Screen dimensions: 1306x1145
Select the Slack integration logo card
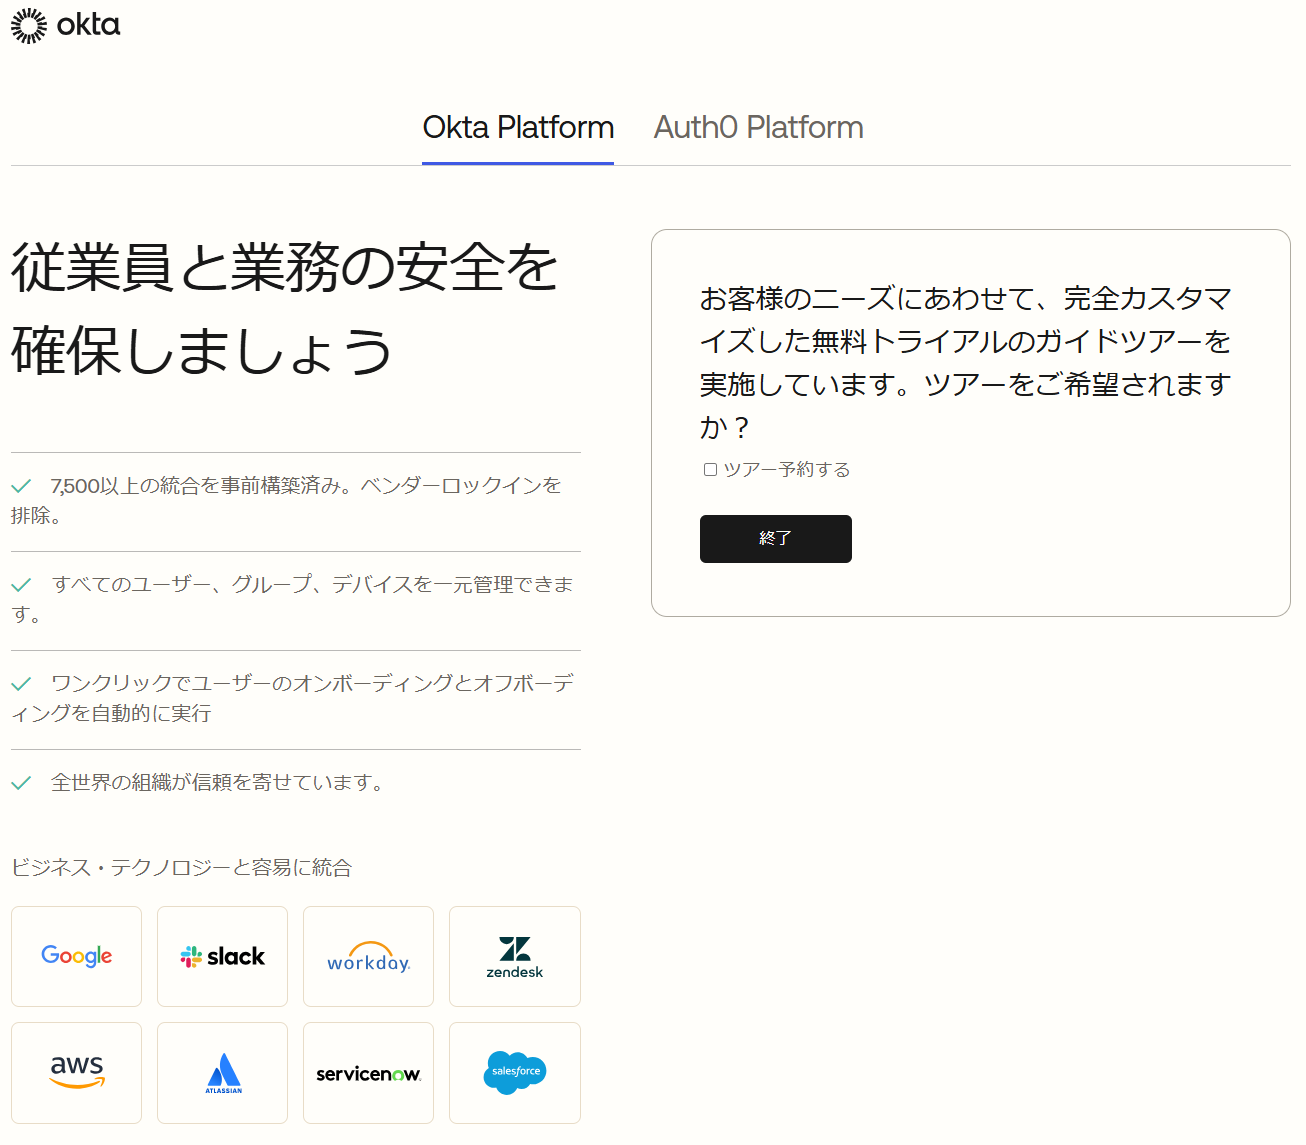222,956
